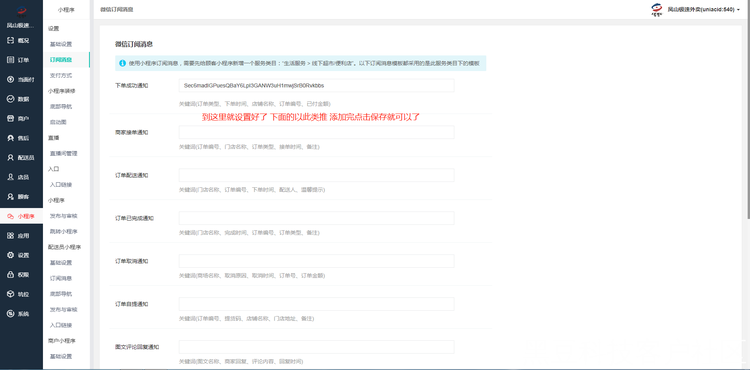Image resolution: width=750 pixels, height=370 pixels.
Task: Click the blue info icon in notice banner
Action: pyautogui.click(x=122, y=63)
